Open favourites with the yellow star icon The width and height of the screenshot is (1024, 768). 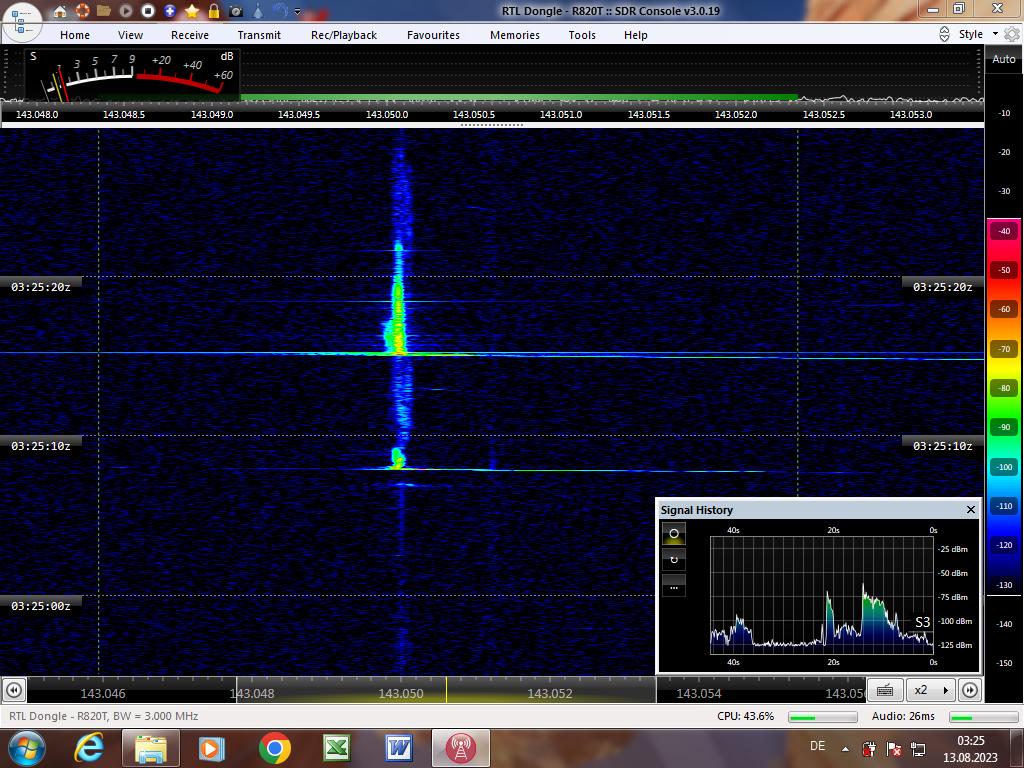pyautogui.click(x=192, y=10)
